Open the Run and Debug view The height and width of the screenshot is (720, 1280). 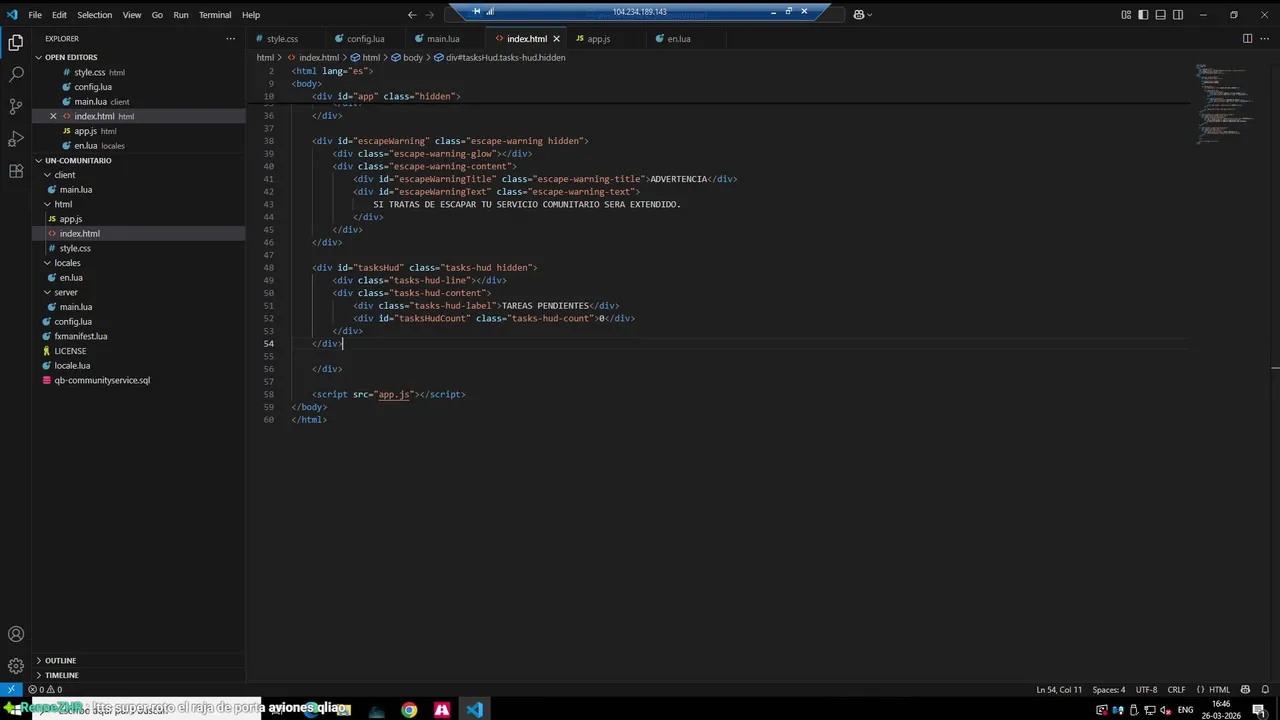(16, 139)
